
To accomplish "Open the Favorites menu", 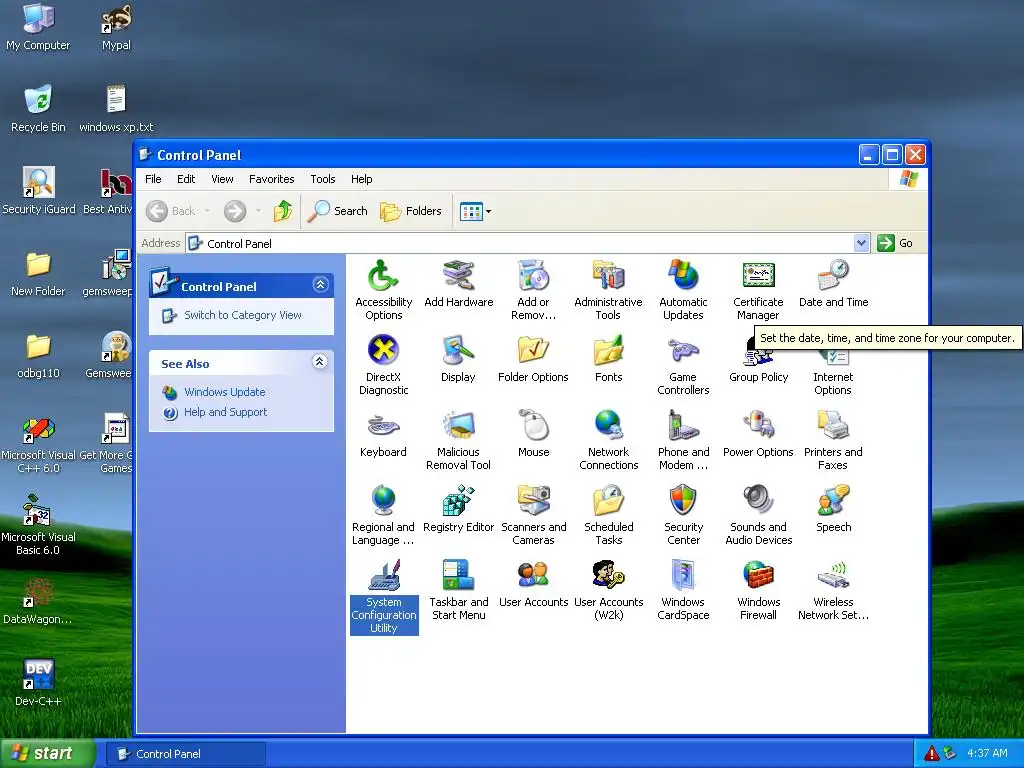I will pos(272,179).
